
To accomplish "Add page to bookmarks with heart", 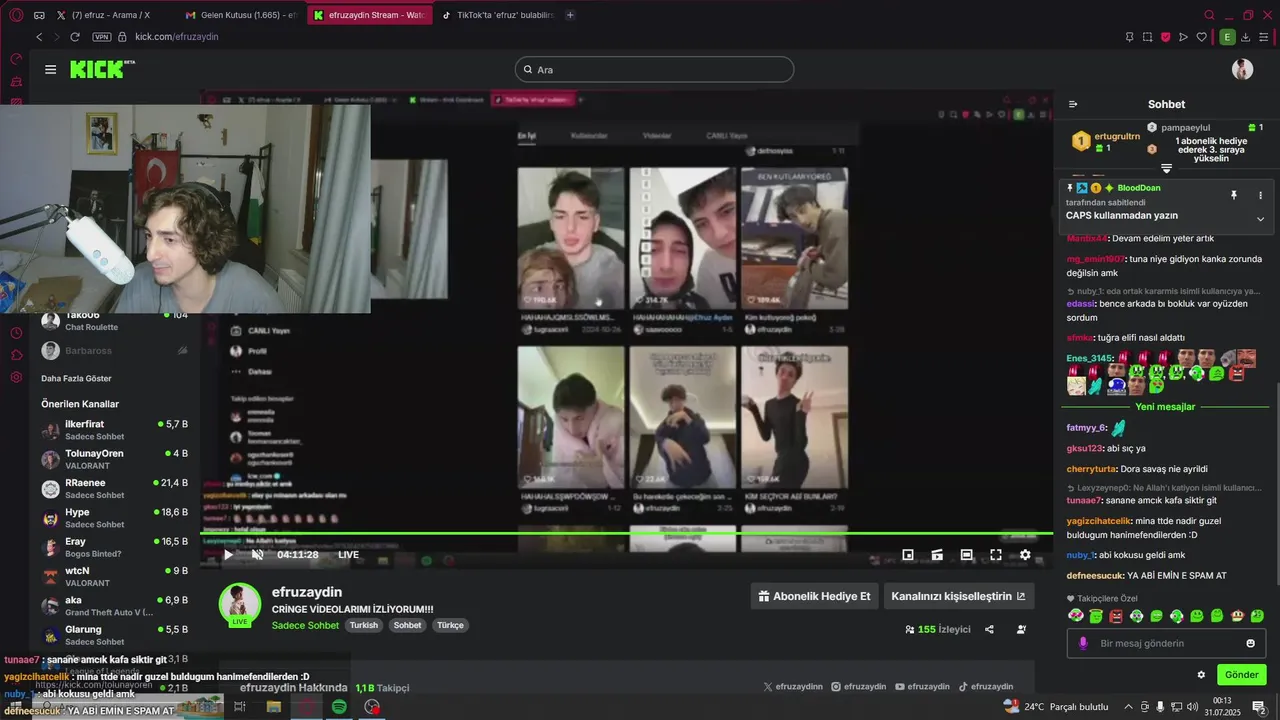I will click(x=1201, y=37).
